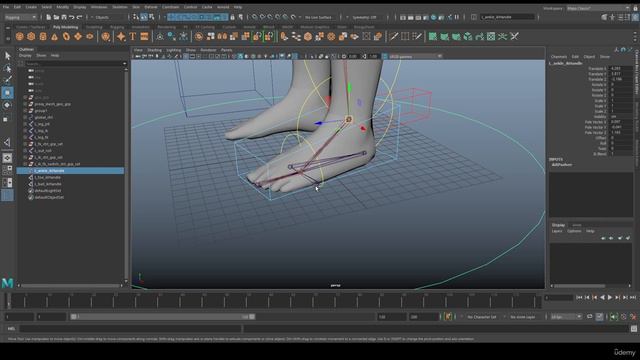This screenshot has height=360, width=640.
Task: Switch to single perspective layout in toolbox
Action: pos(7,158)
